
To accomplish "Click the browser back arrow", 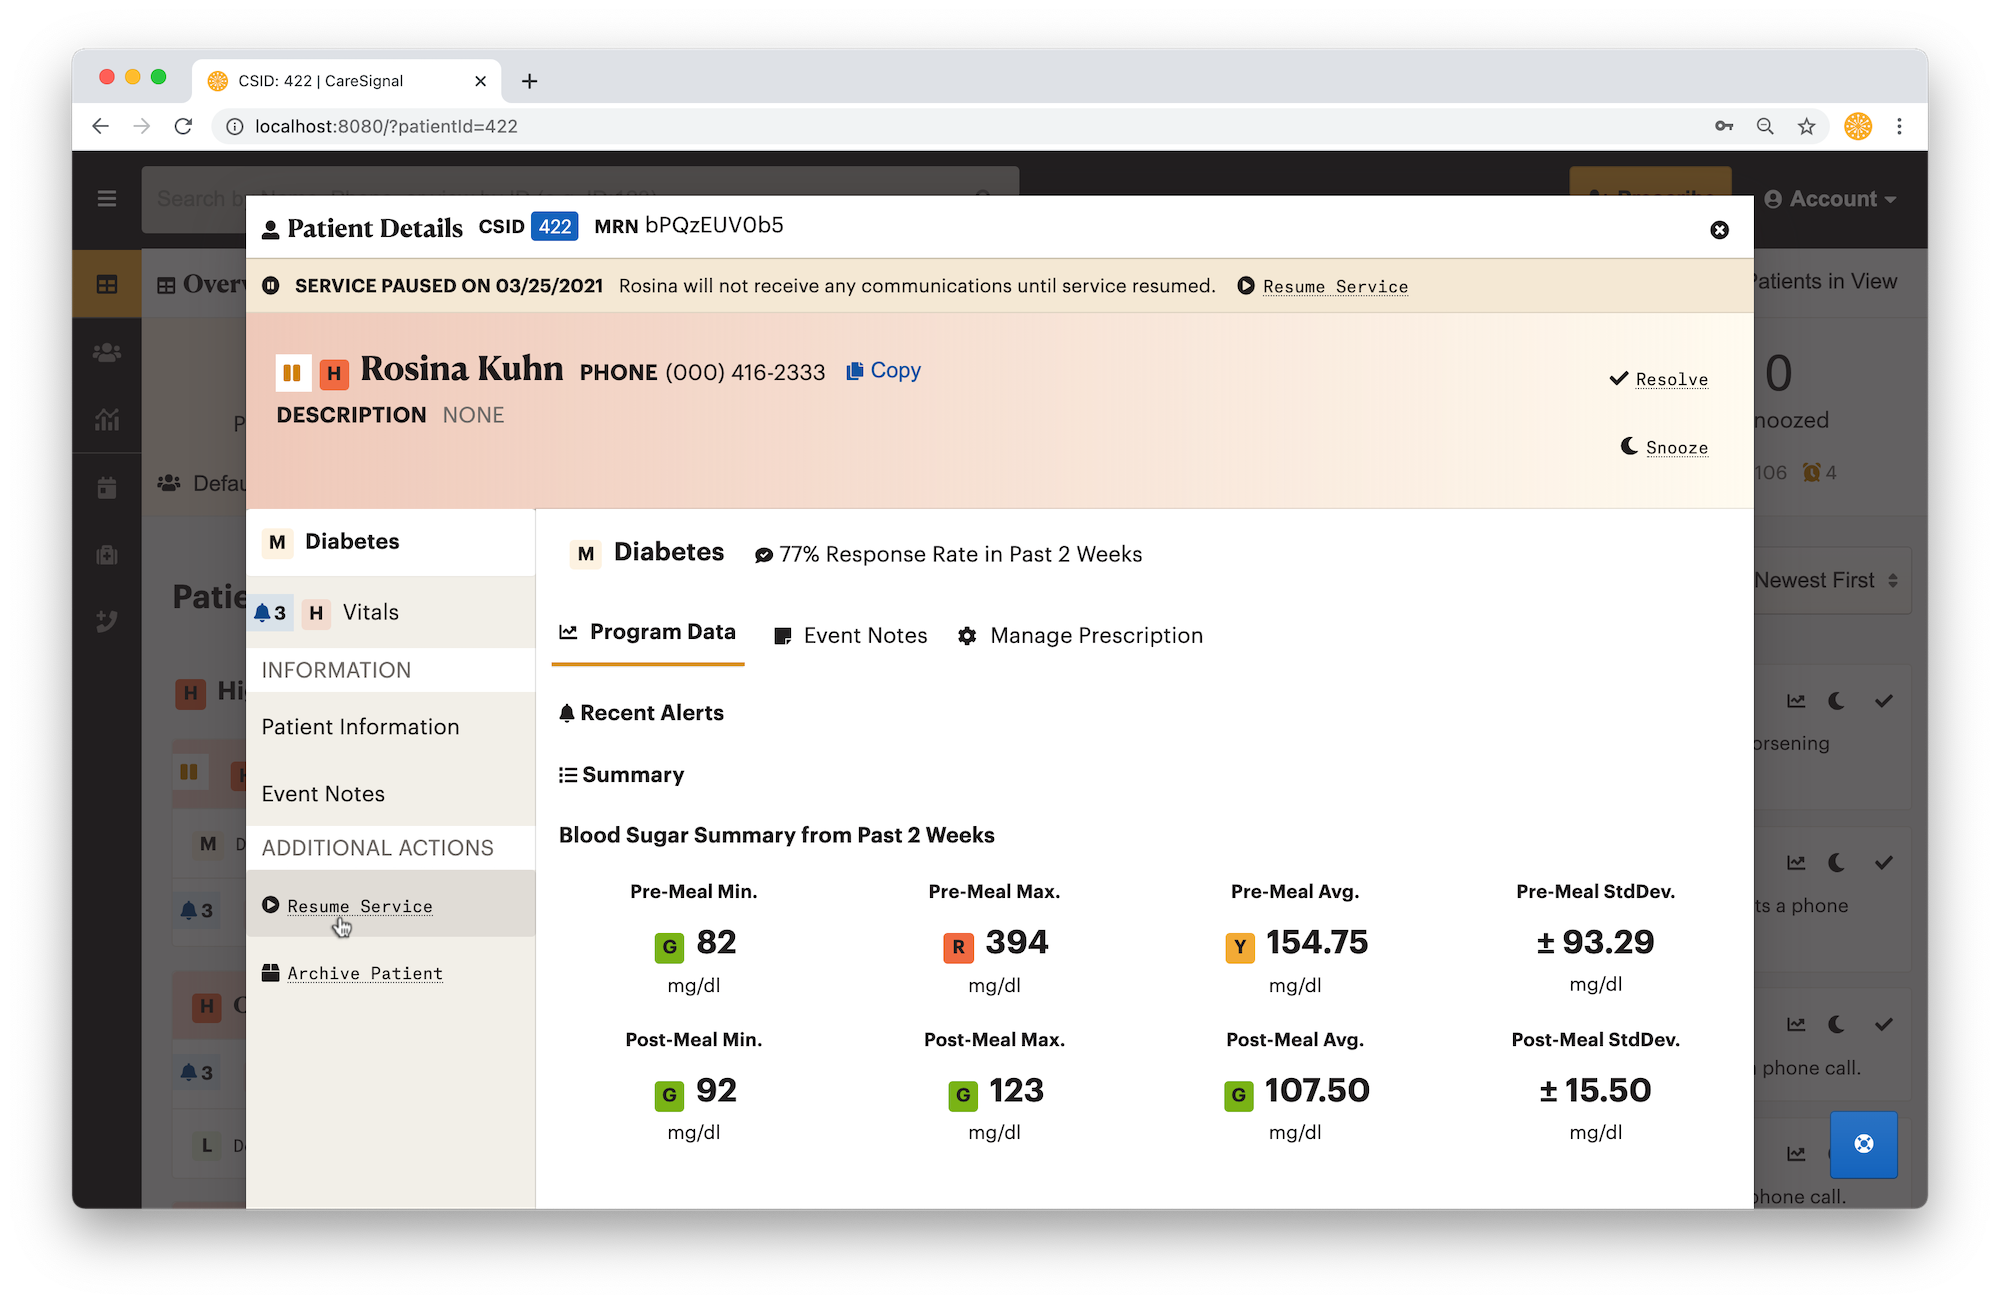I will (x=100, y=126).
